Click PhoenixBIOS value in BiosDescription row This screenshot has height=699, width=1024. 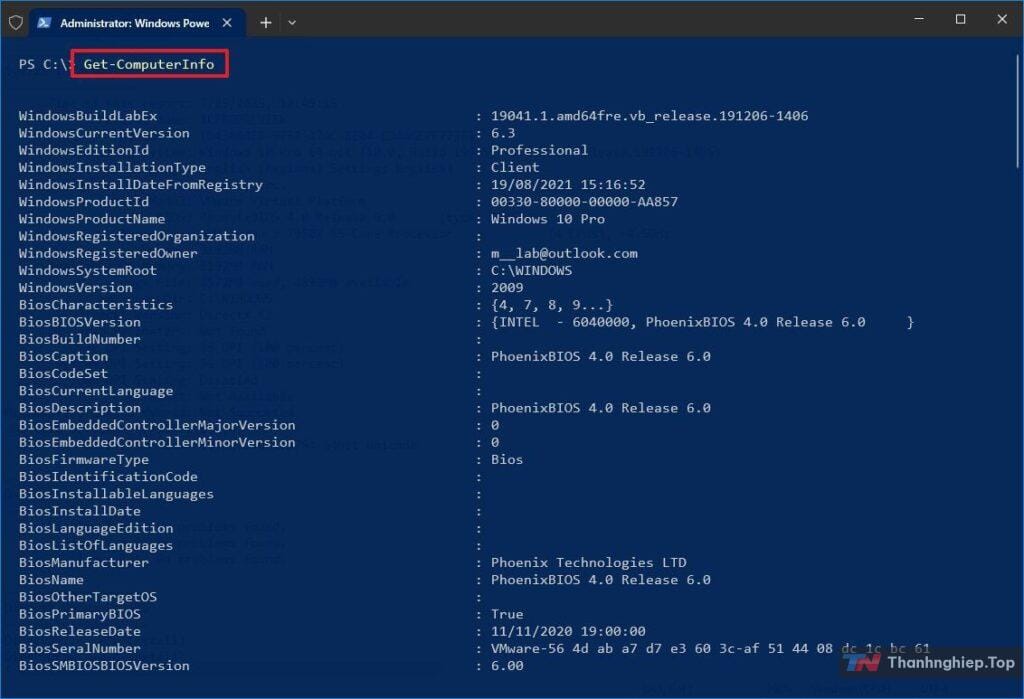click(x=601, y=408)
